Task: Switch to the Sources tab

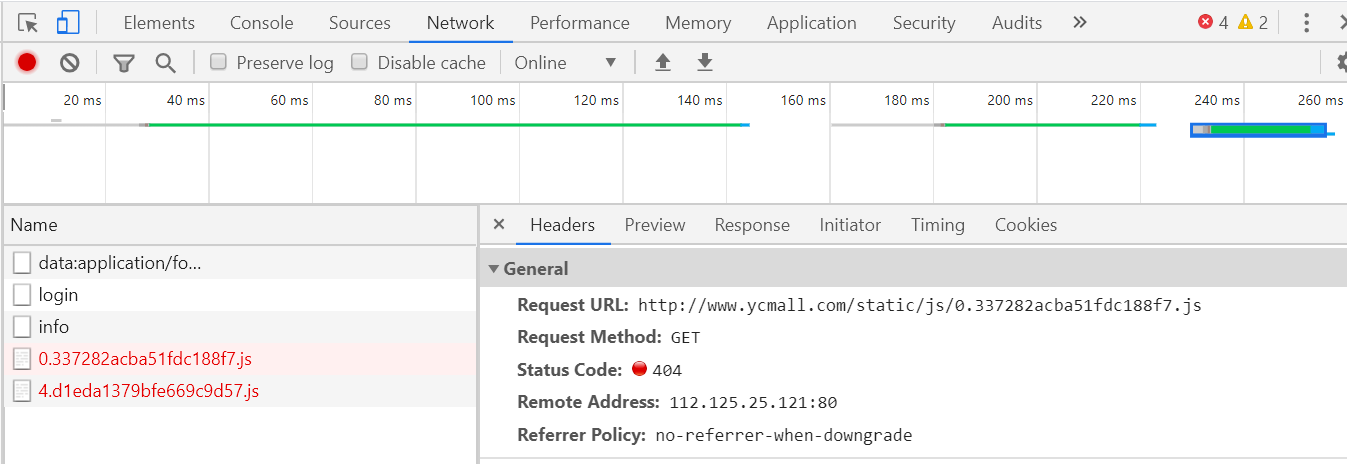Action: [360, 22]
